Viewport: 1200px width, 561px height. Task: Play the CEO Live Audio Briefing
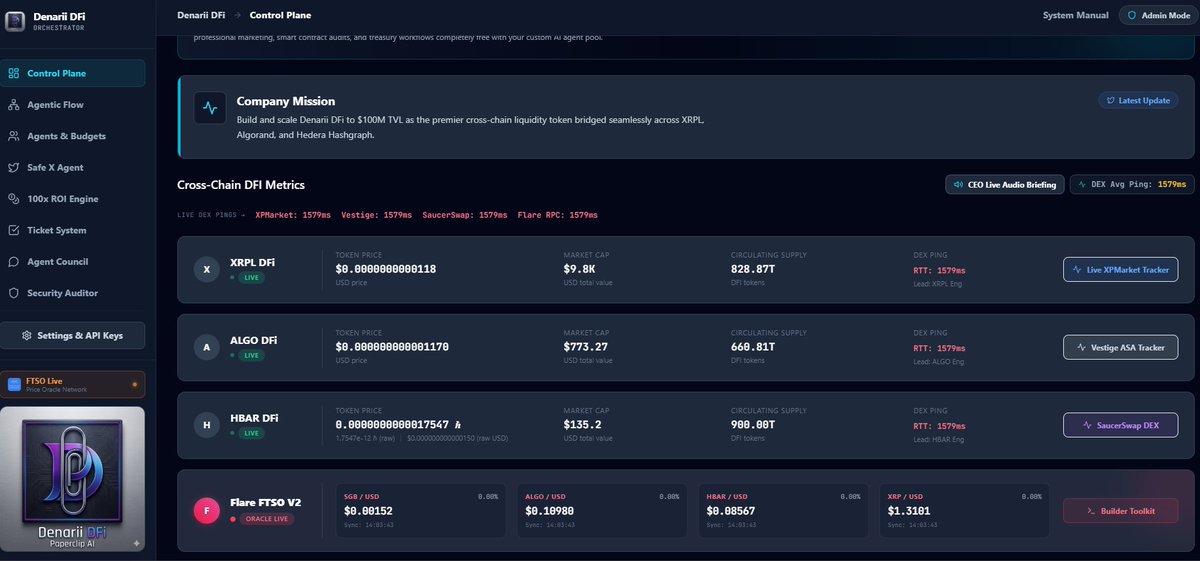[x=1004, y=184]
